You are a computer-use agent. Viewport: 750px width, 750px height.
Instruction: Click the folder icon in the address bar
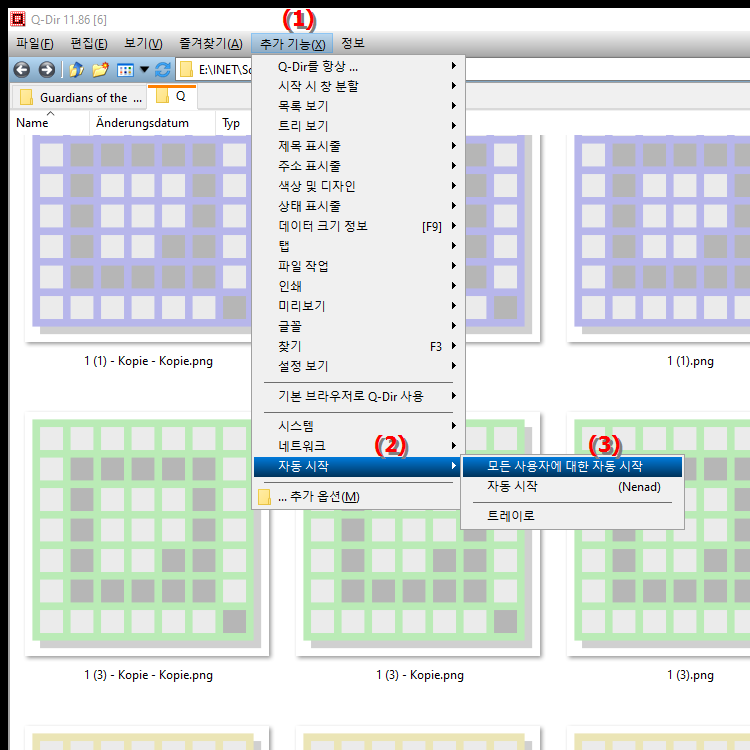(186, 70)
